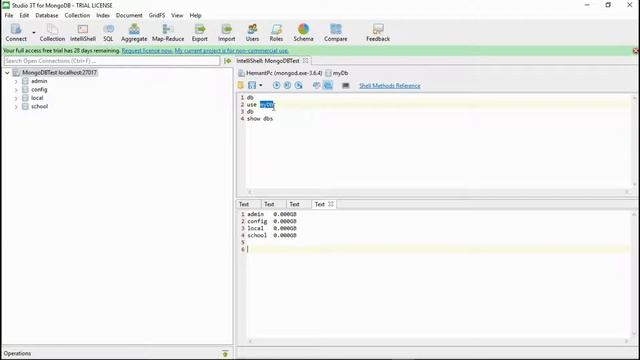Click the save script icon
The image size is (640, 360).
pos(252,85)
